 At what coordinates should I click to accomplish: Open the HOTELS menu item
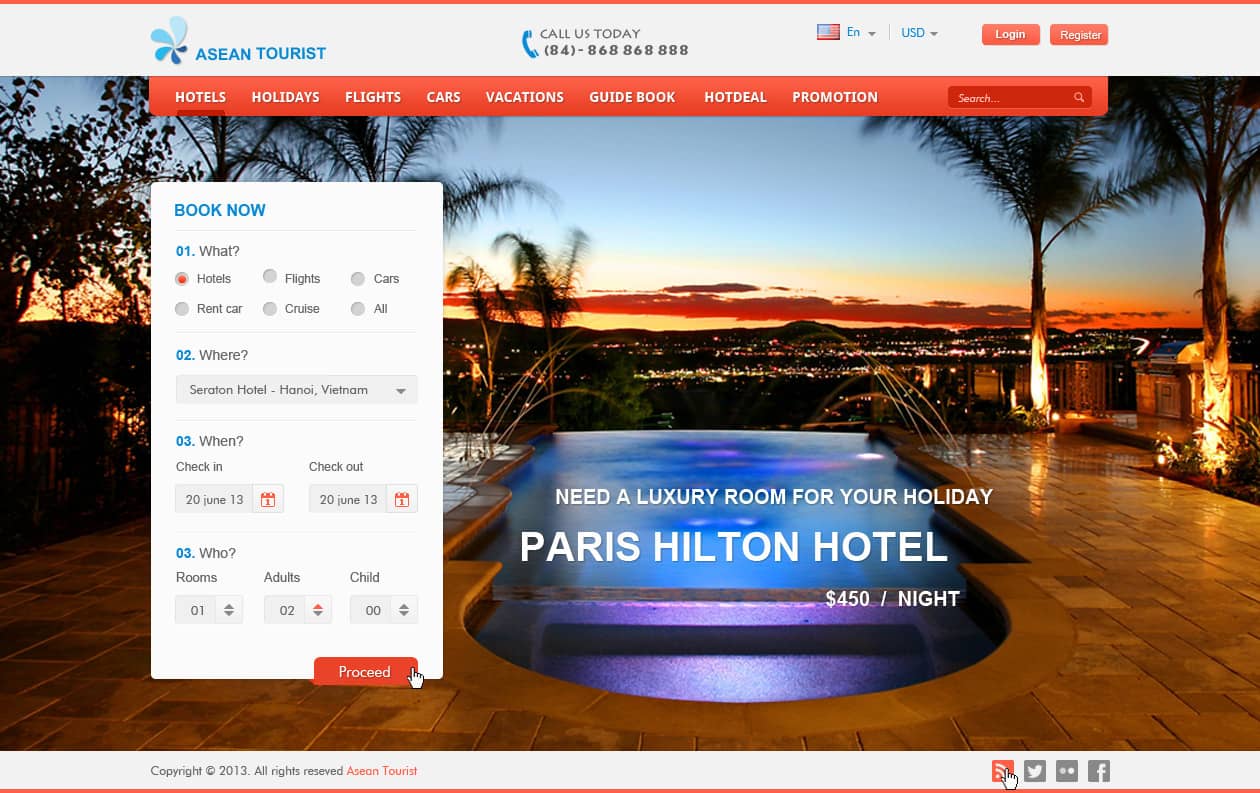pos(200,97)
